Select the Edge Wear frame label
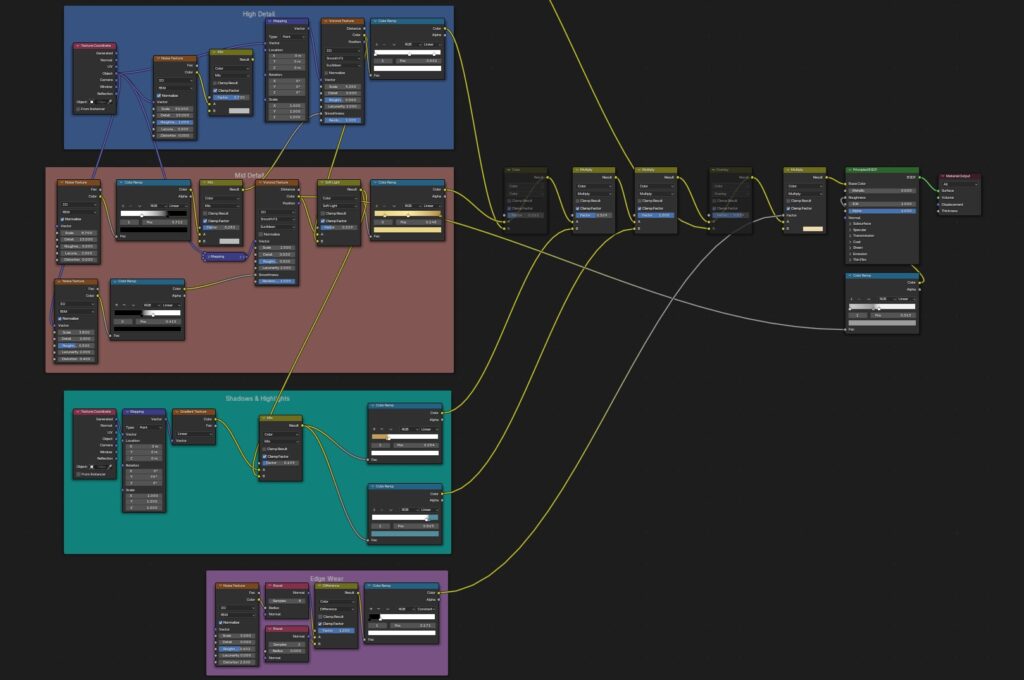Image resolution: width=1024 pixels, height=680 pixels. click(x=327, y=578)
